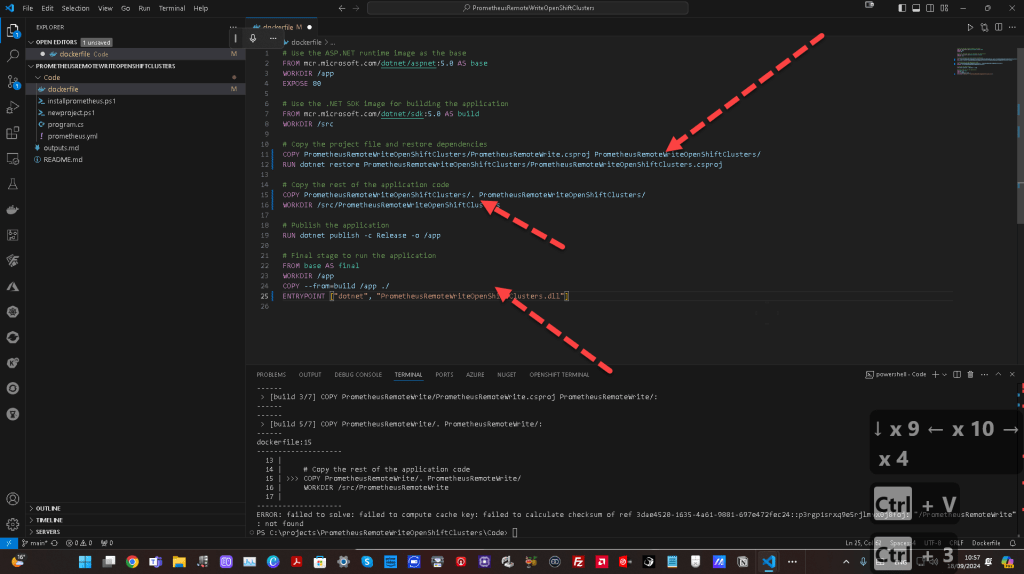
Task: Open the Selection menu
Action: pyautogui.click(x=76, y=8)
